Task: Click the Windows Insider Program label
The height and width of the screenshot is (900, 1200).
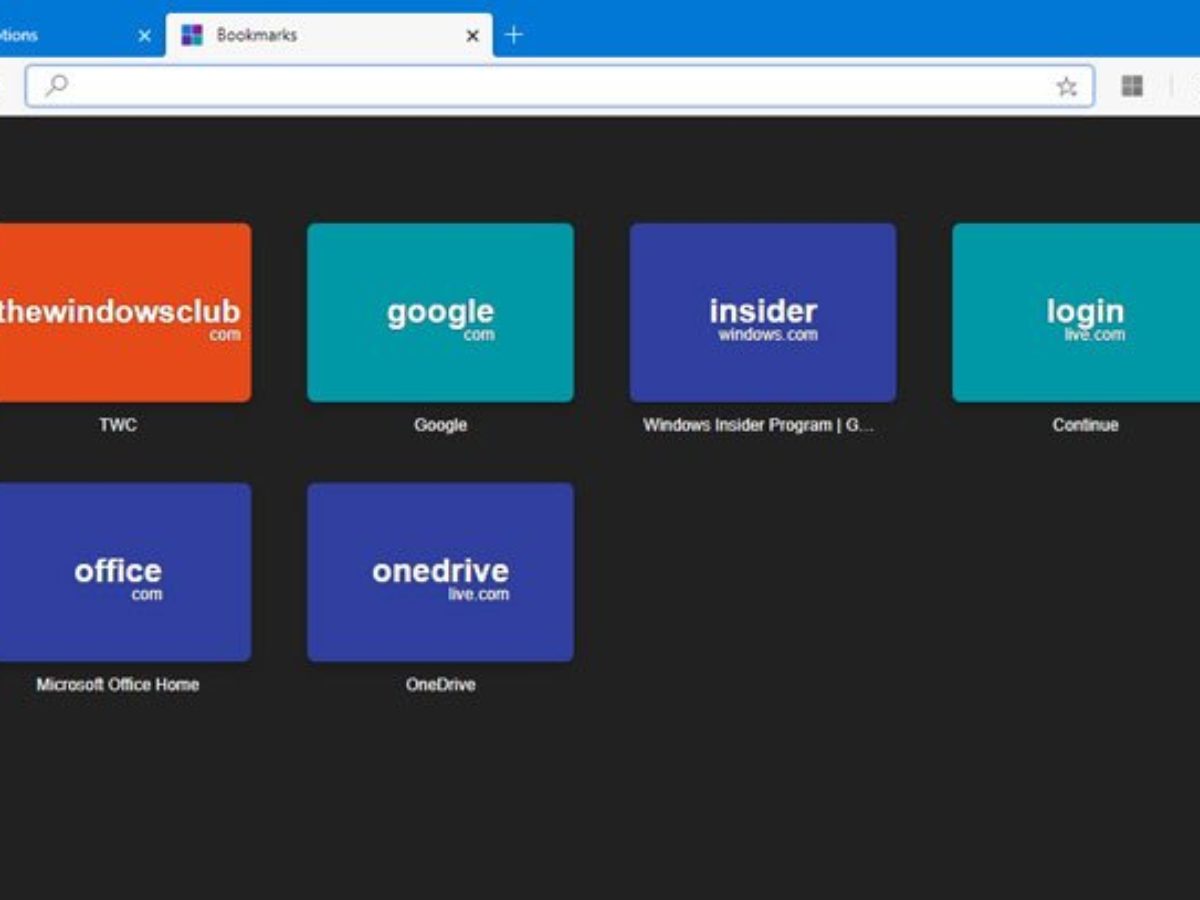Action: click(758, 425)
